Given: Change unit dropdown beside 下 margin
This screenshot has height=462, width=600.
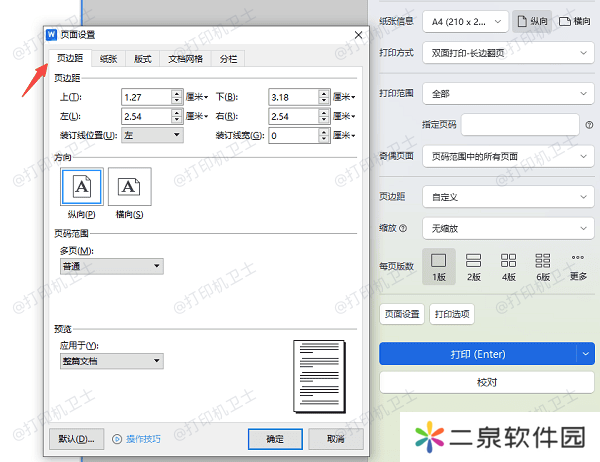Looking at the screenshot, I should (344, 97).
